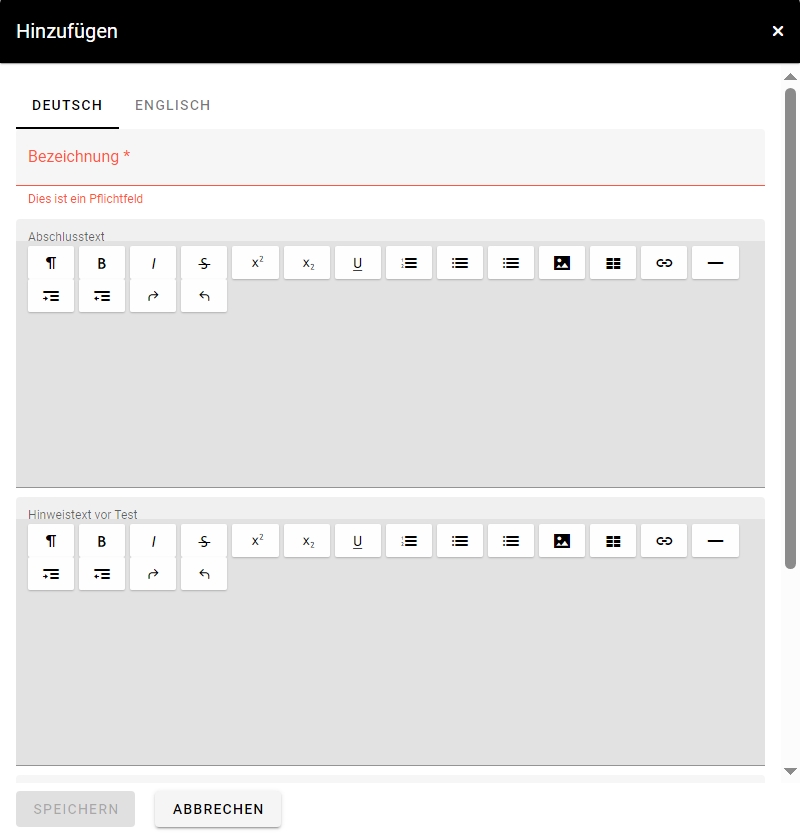Screen dimensions: 800x837
Task: Insert table in Hinweistext vor Test editor
Action: 613,541
